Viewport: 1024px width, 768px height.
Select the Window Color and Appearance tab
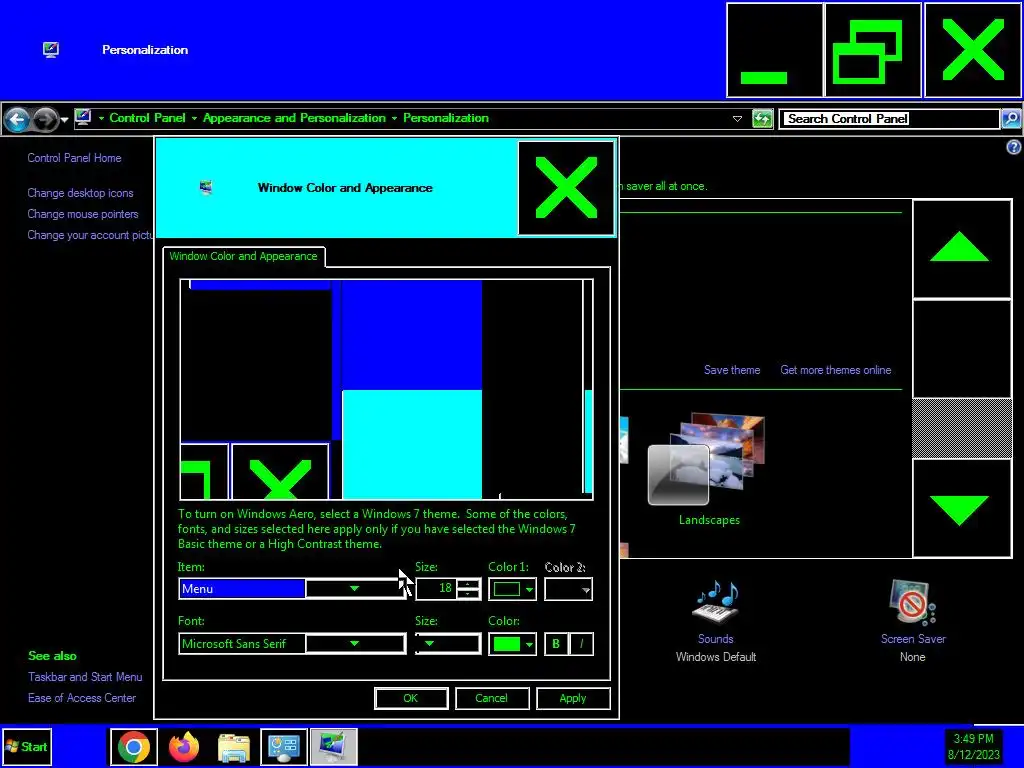[243, 256]
